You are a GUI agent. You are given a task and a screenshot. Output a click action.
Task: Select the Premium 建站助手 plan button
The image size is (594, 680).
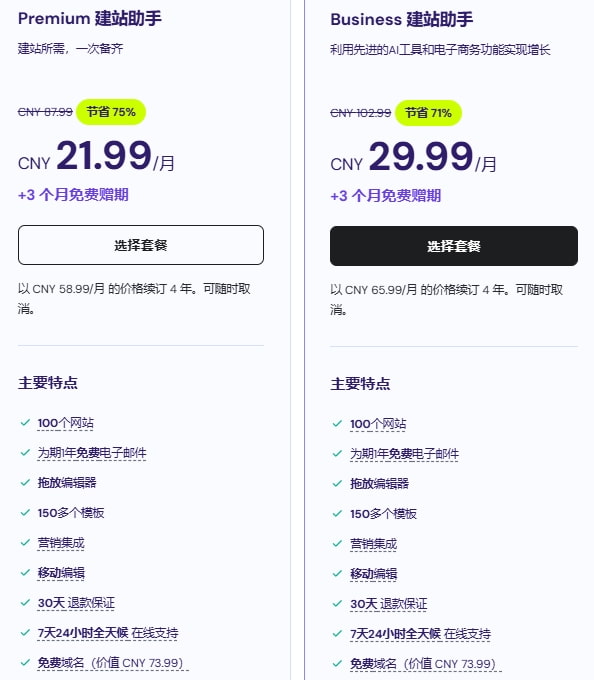141,245
